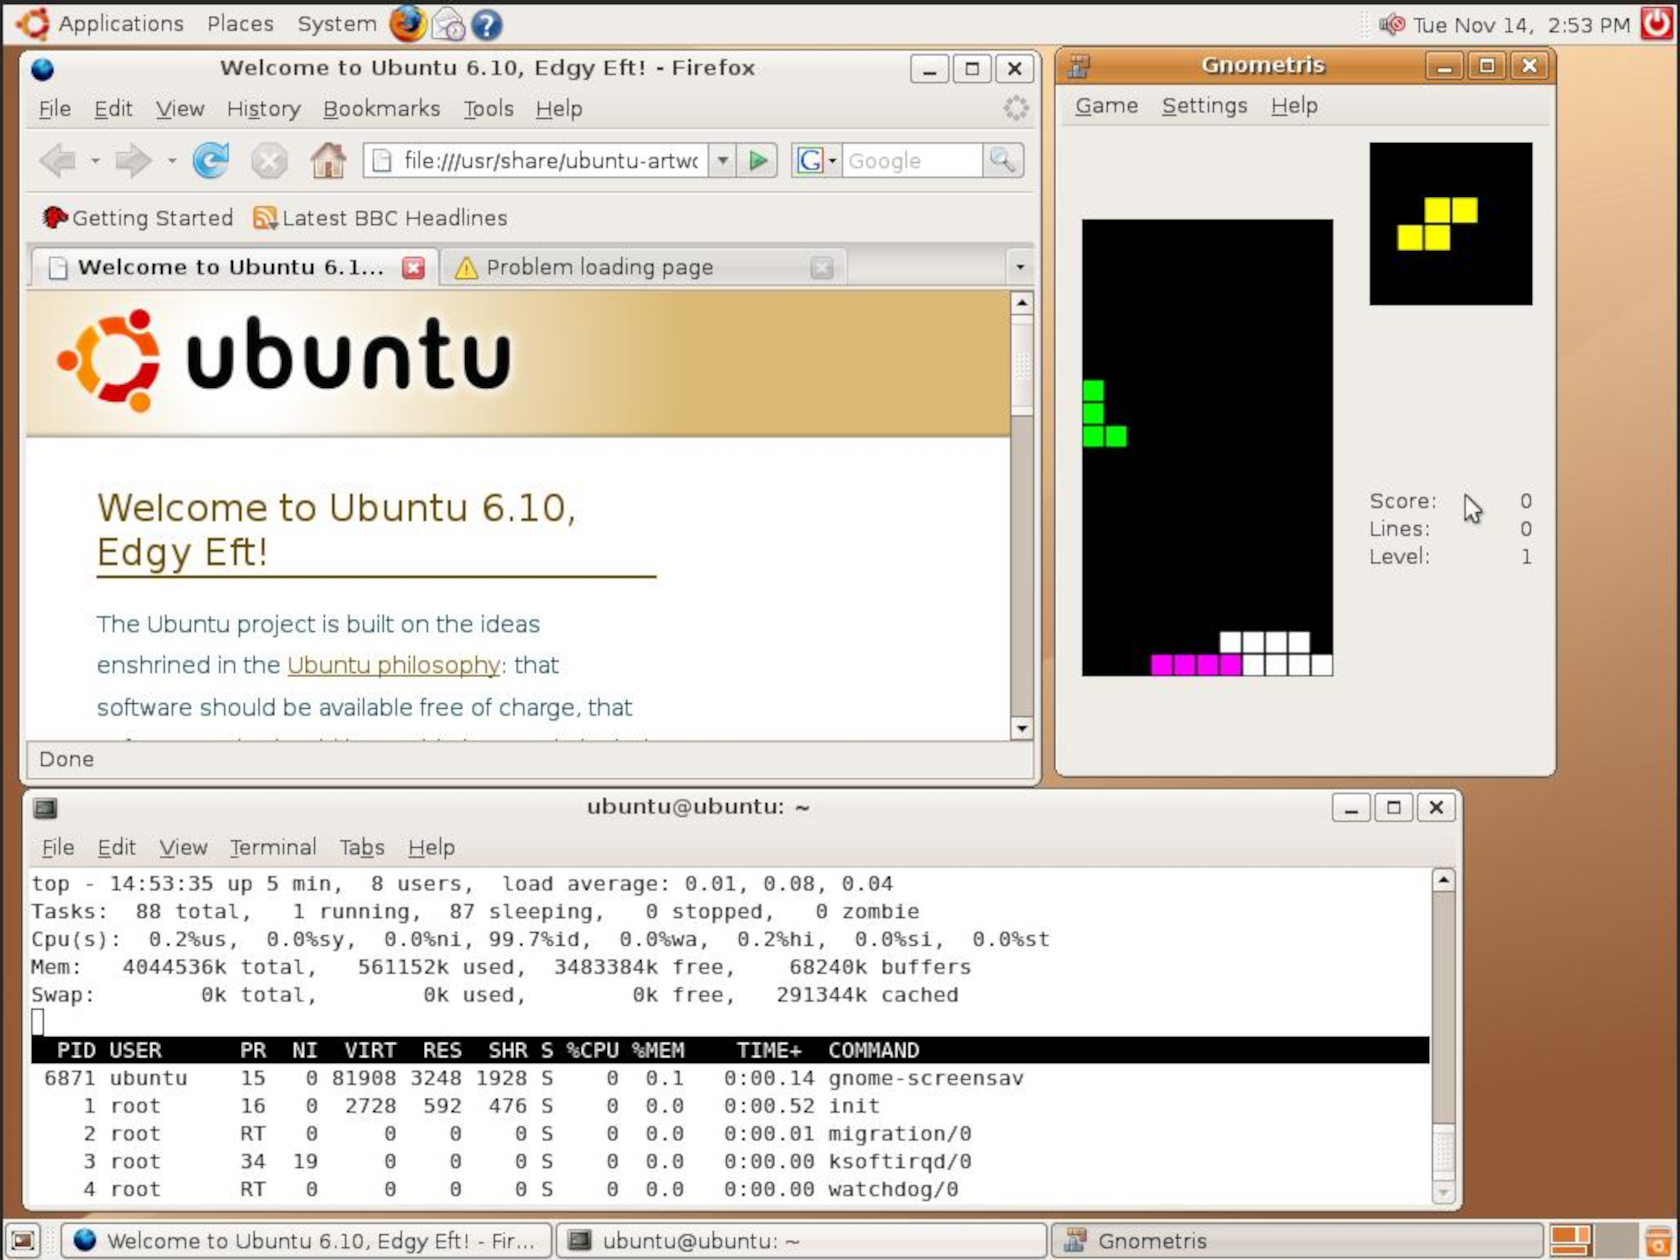The image size is (1680, 1260).
Task: Open the Firefox tab list dropdown
Action: coord(1019,267)
